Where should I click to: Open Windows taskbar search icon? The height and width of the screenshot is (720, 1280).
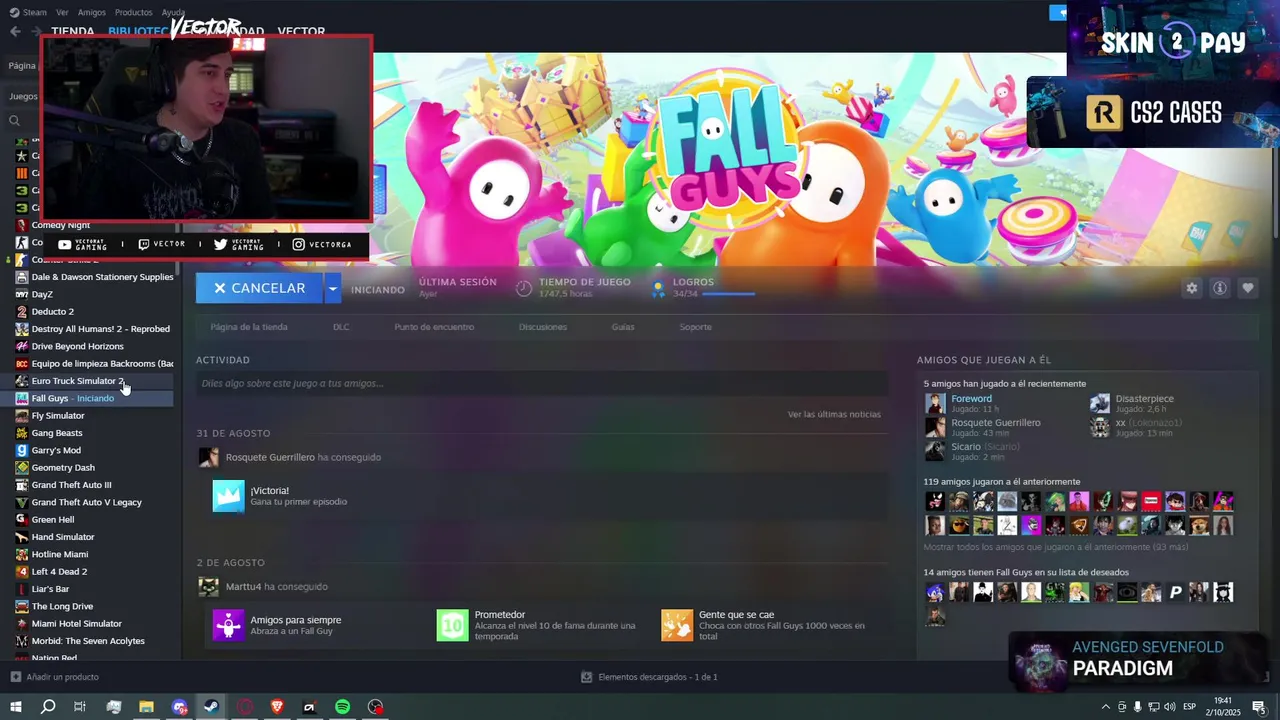pyautogui.click(x=48, y=707)
